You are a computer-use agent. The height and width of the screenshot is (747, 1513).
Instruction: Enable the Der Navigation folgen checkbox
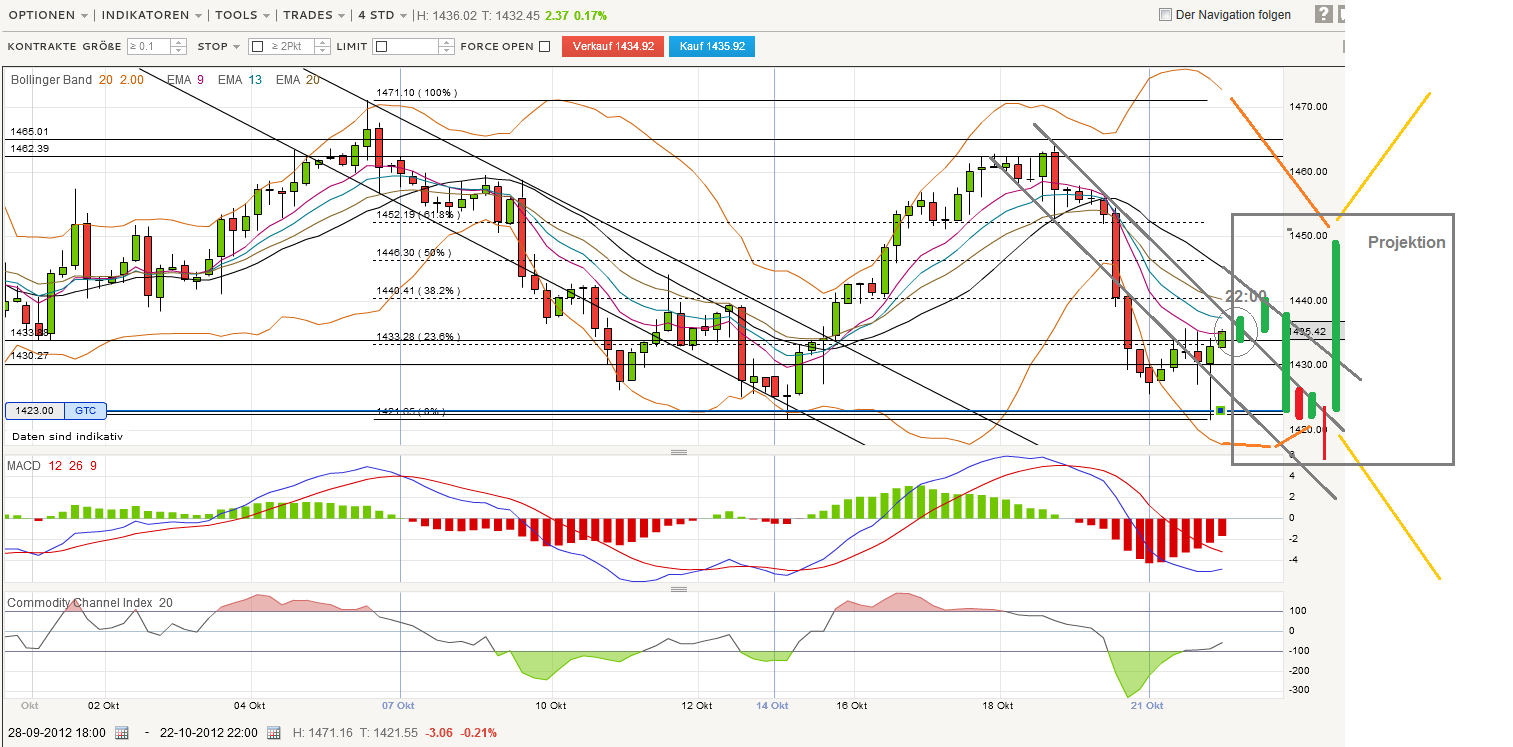1164,15
